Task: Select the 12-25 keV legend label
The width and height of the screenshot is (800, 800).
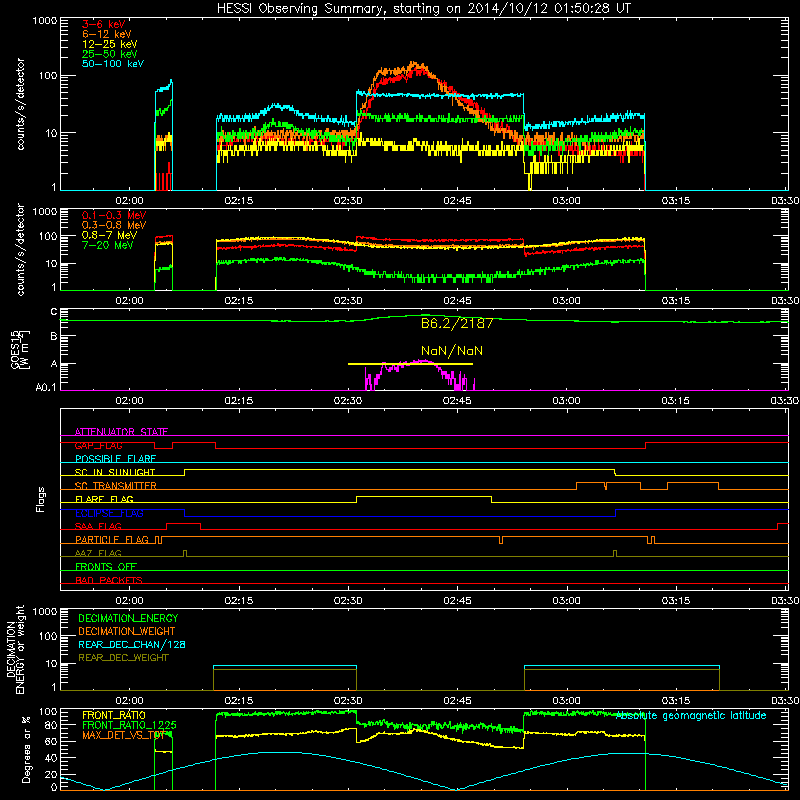Action: [x=110, y=44]
